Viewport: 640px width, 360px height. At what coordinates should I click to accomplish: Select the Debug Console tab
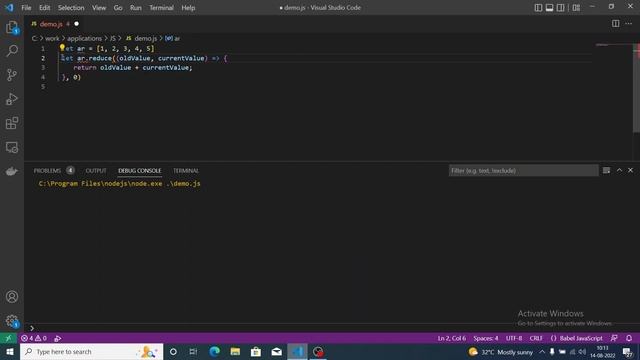tap(140, 171)
